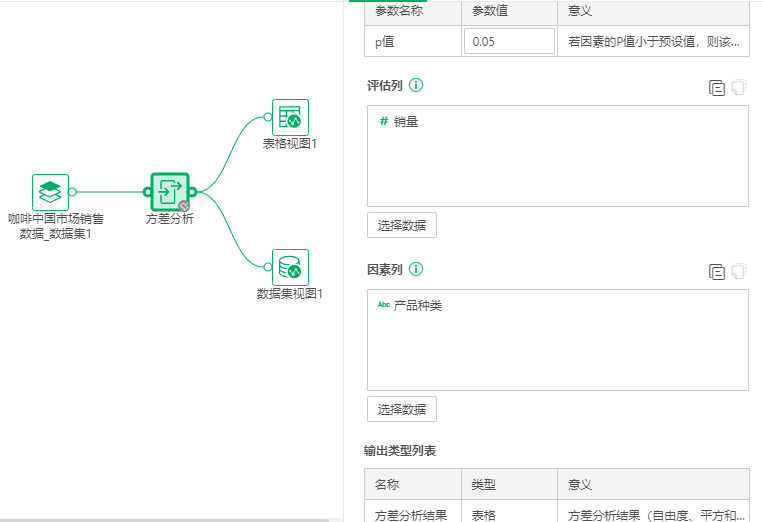Viewport: 762px width, 522px height.
Task: Paste into the 评估列 field list
Action: click(x=739, y=88)
